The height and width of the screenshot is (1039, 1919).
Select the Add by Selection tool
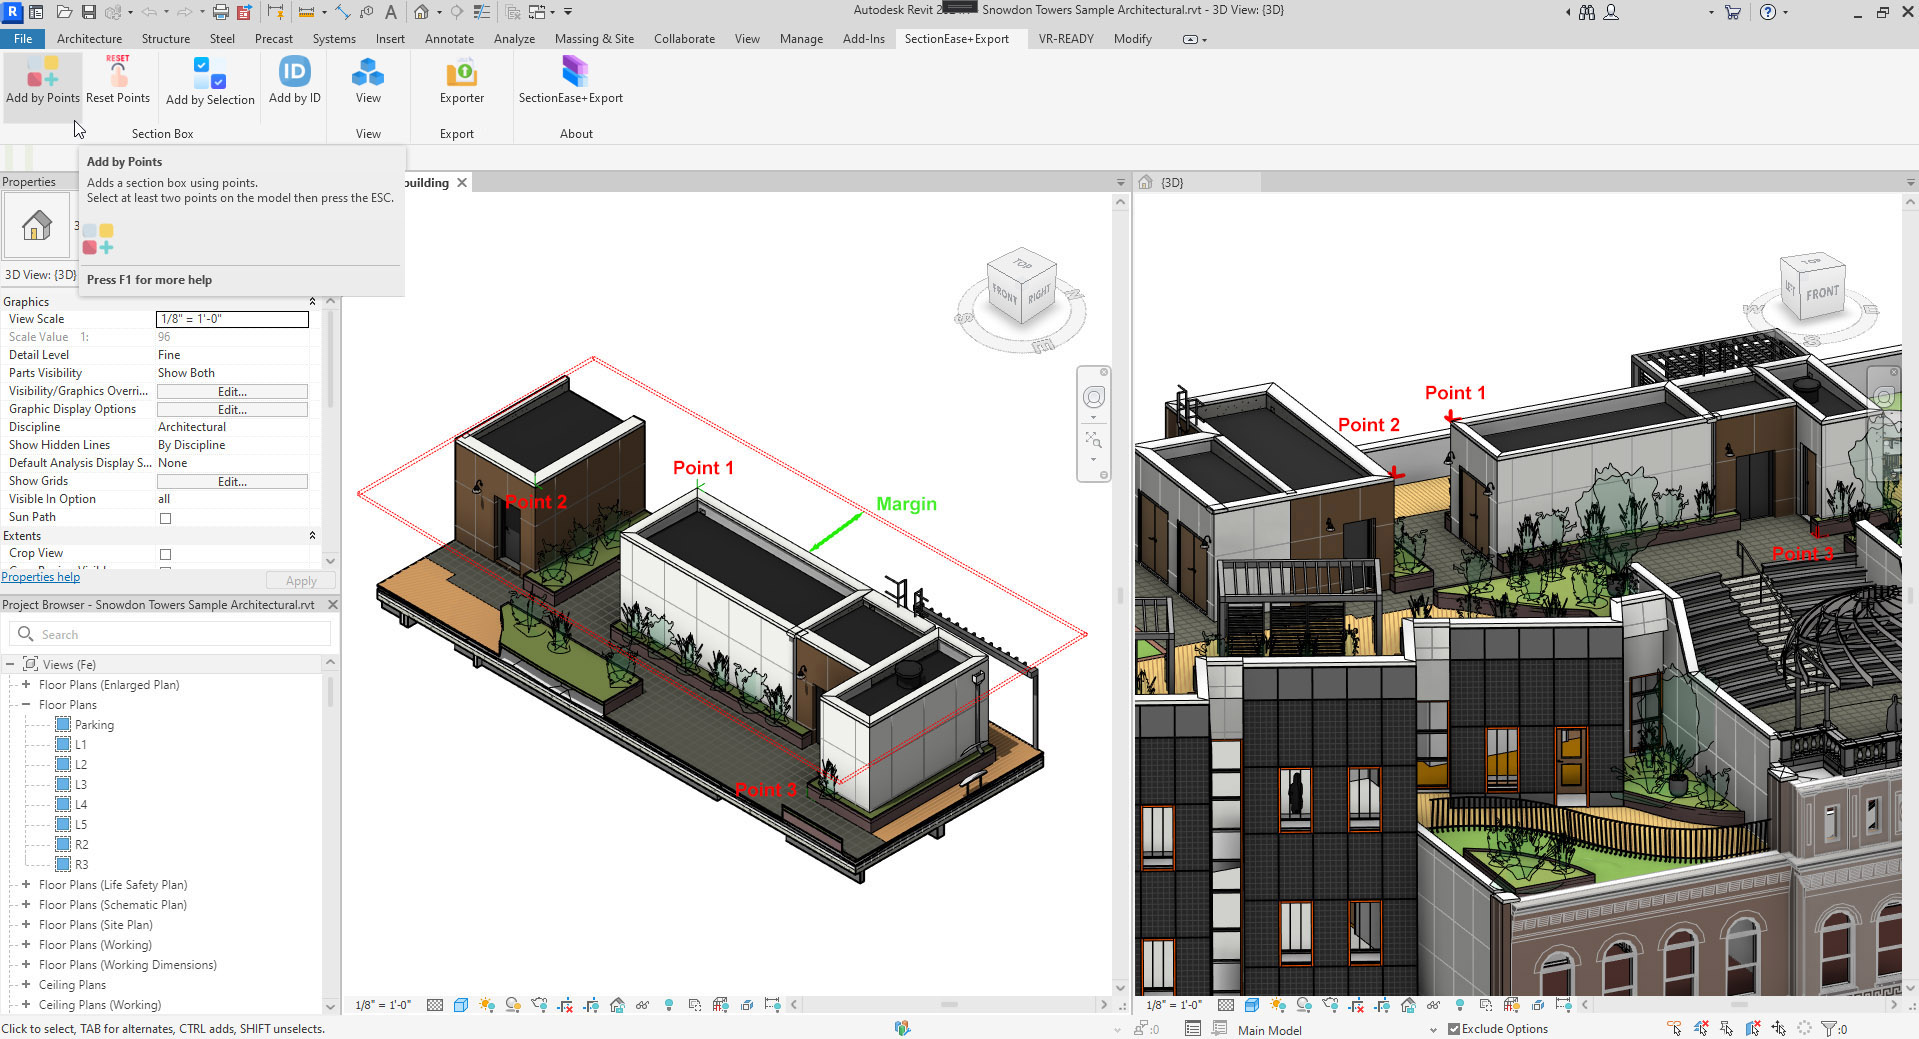pos(210,74)
